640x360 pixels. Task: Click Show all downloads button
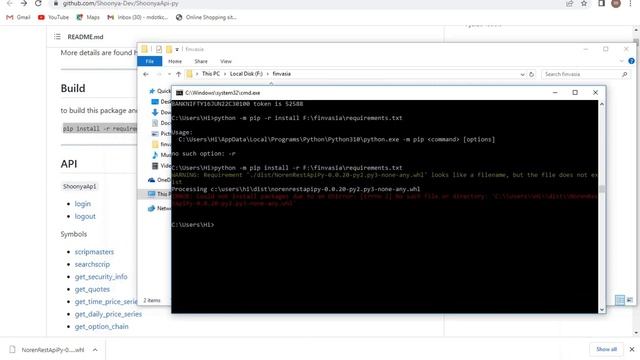[x=606, y=349]
